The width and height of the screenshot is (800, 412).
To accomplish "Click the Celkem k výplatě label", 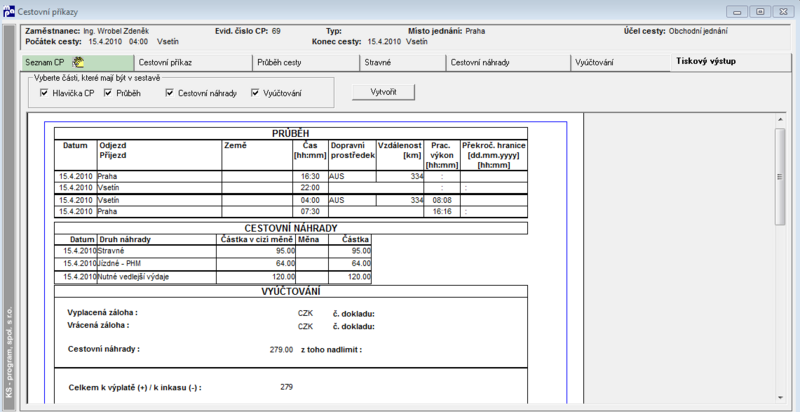I will coord(135,388).
